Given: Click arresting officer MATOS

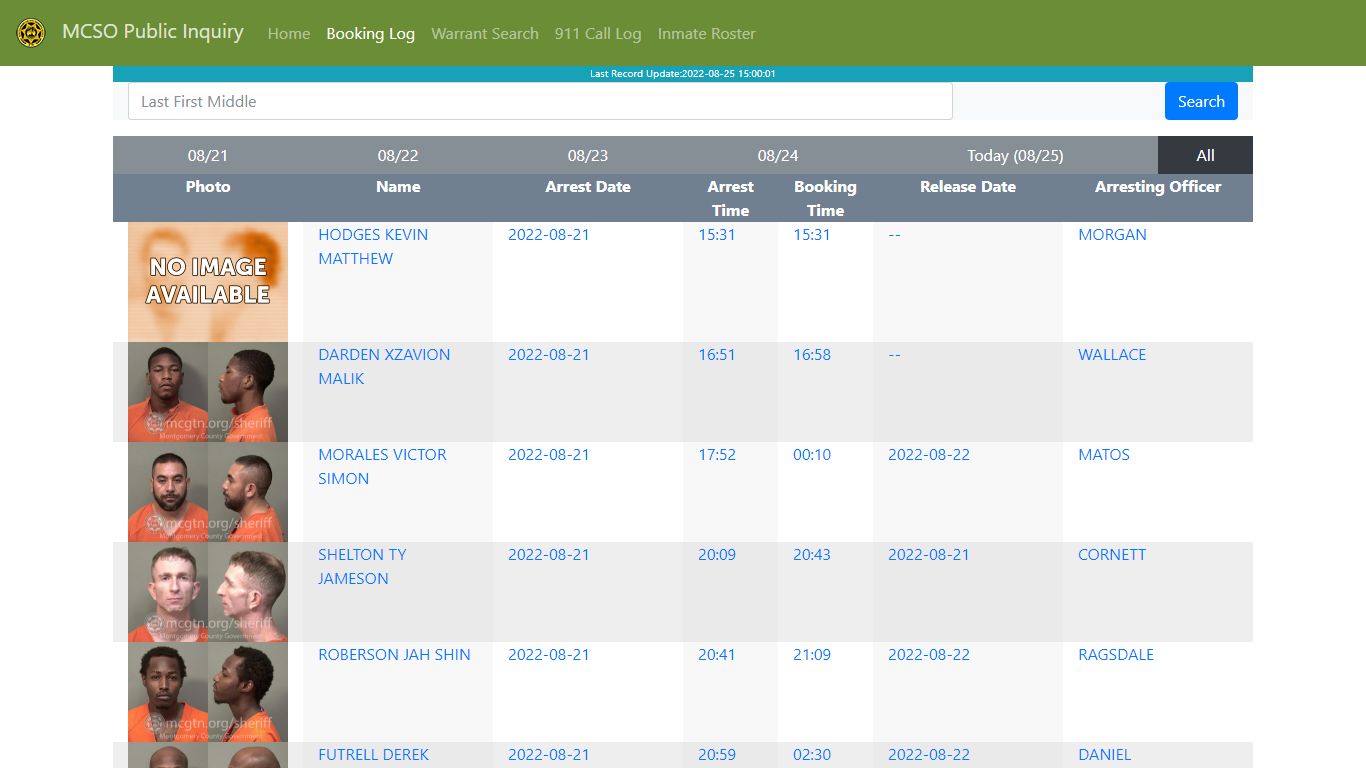Looking at the screenshot, I should [1104, 454].
